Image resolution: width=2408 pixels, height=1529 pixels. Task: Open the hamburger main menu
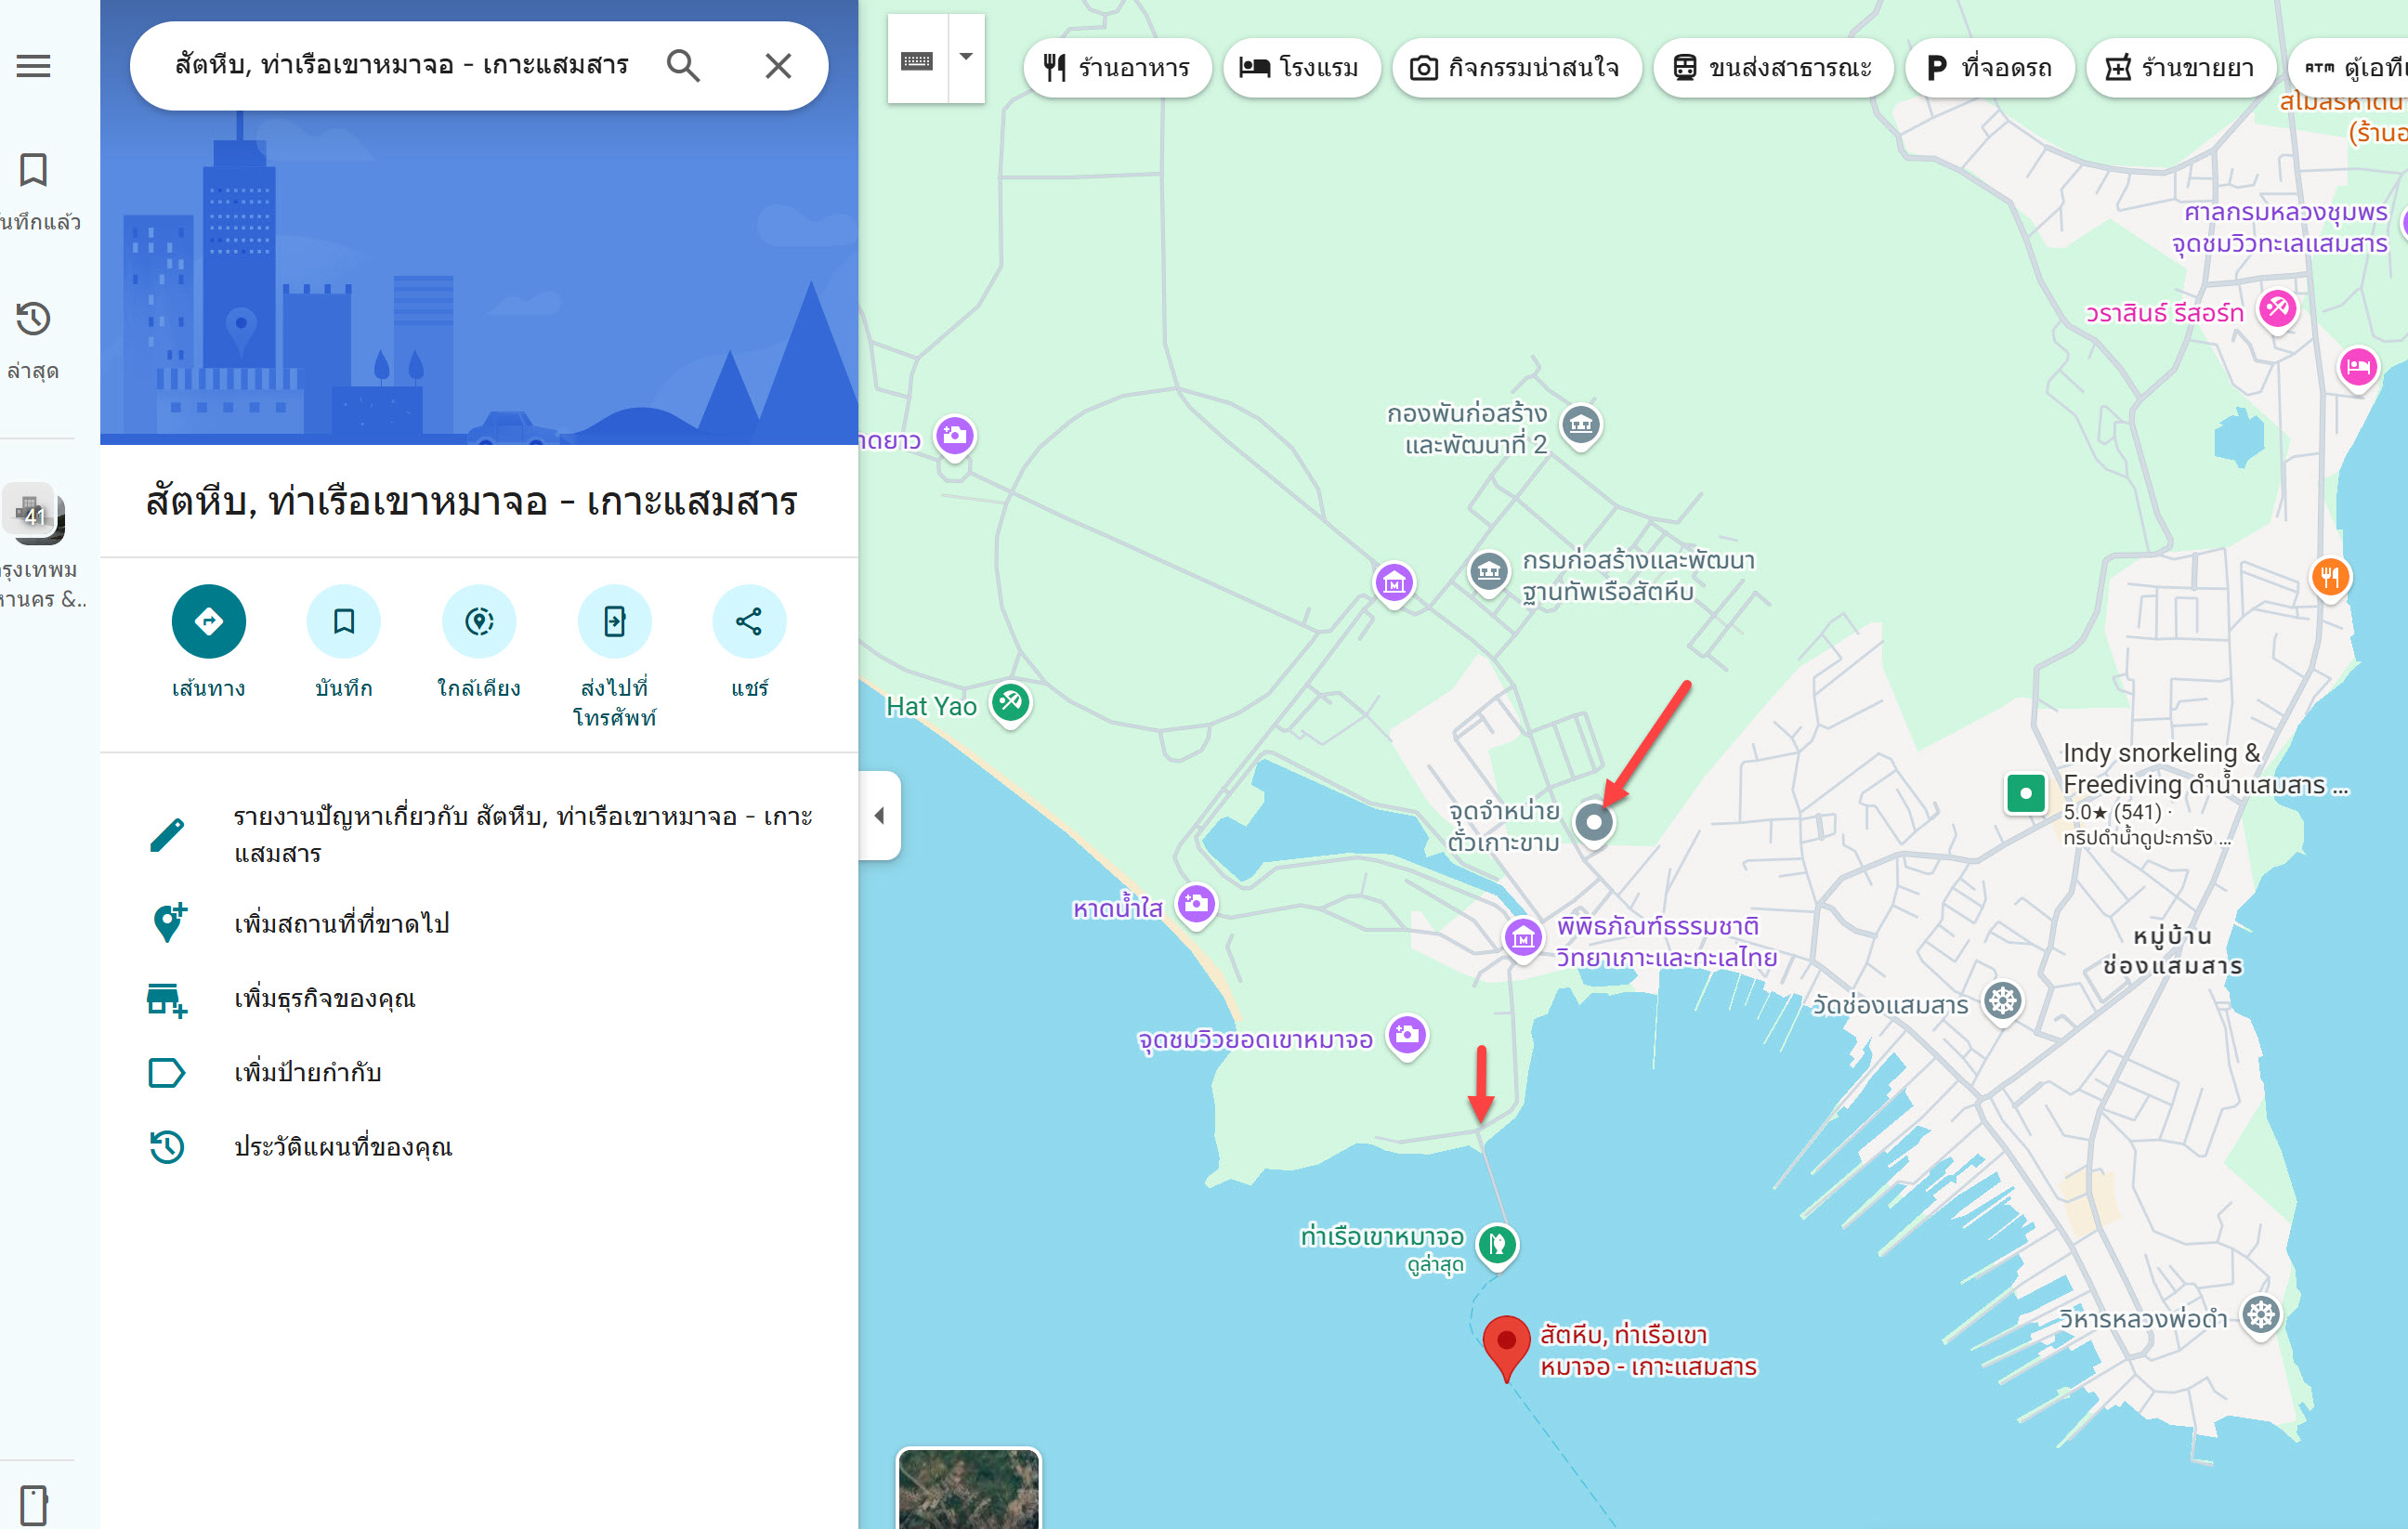(33, 66)
